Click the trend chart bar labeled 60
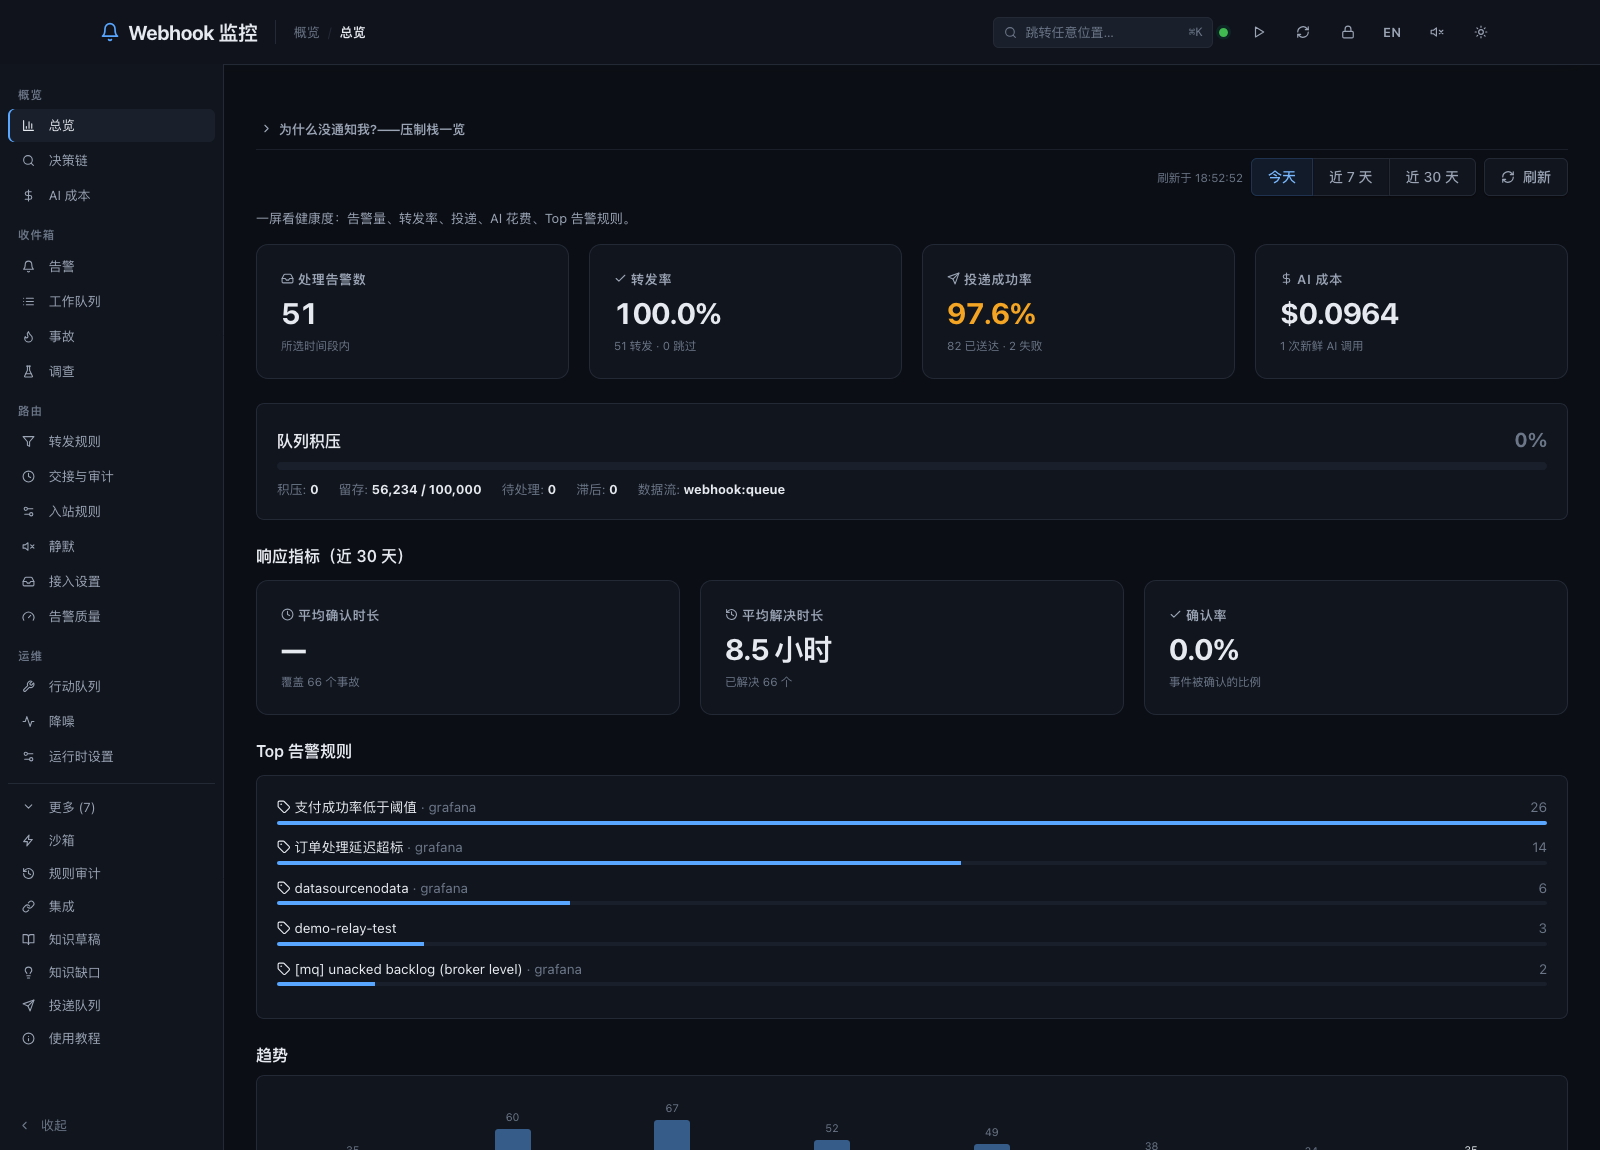1600x1150 pixels. tap(513, 1139)
